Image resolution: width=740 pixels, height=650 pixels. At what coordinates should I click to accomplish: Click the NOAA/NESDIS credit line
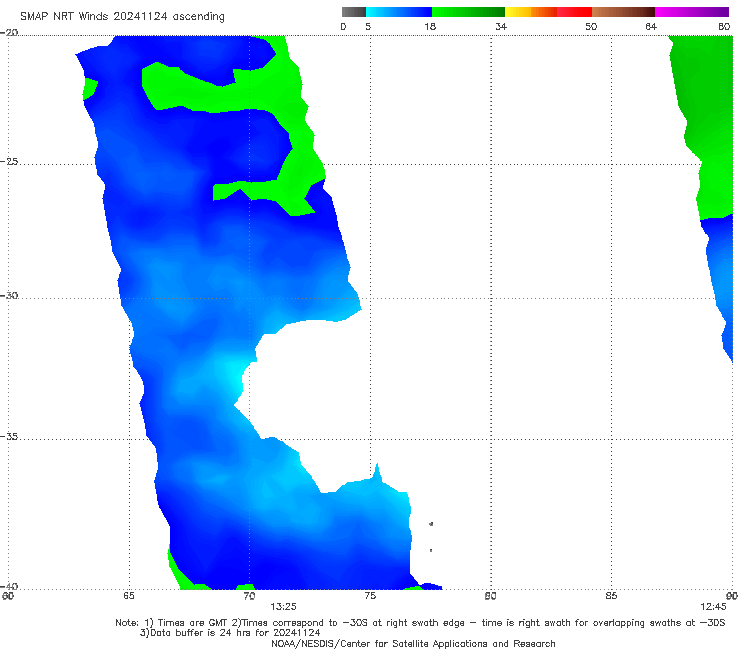tap(413, 643)
